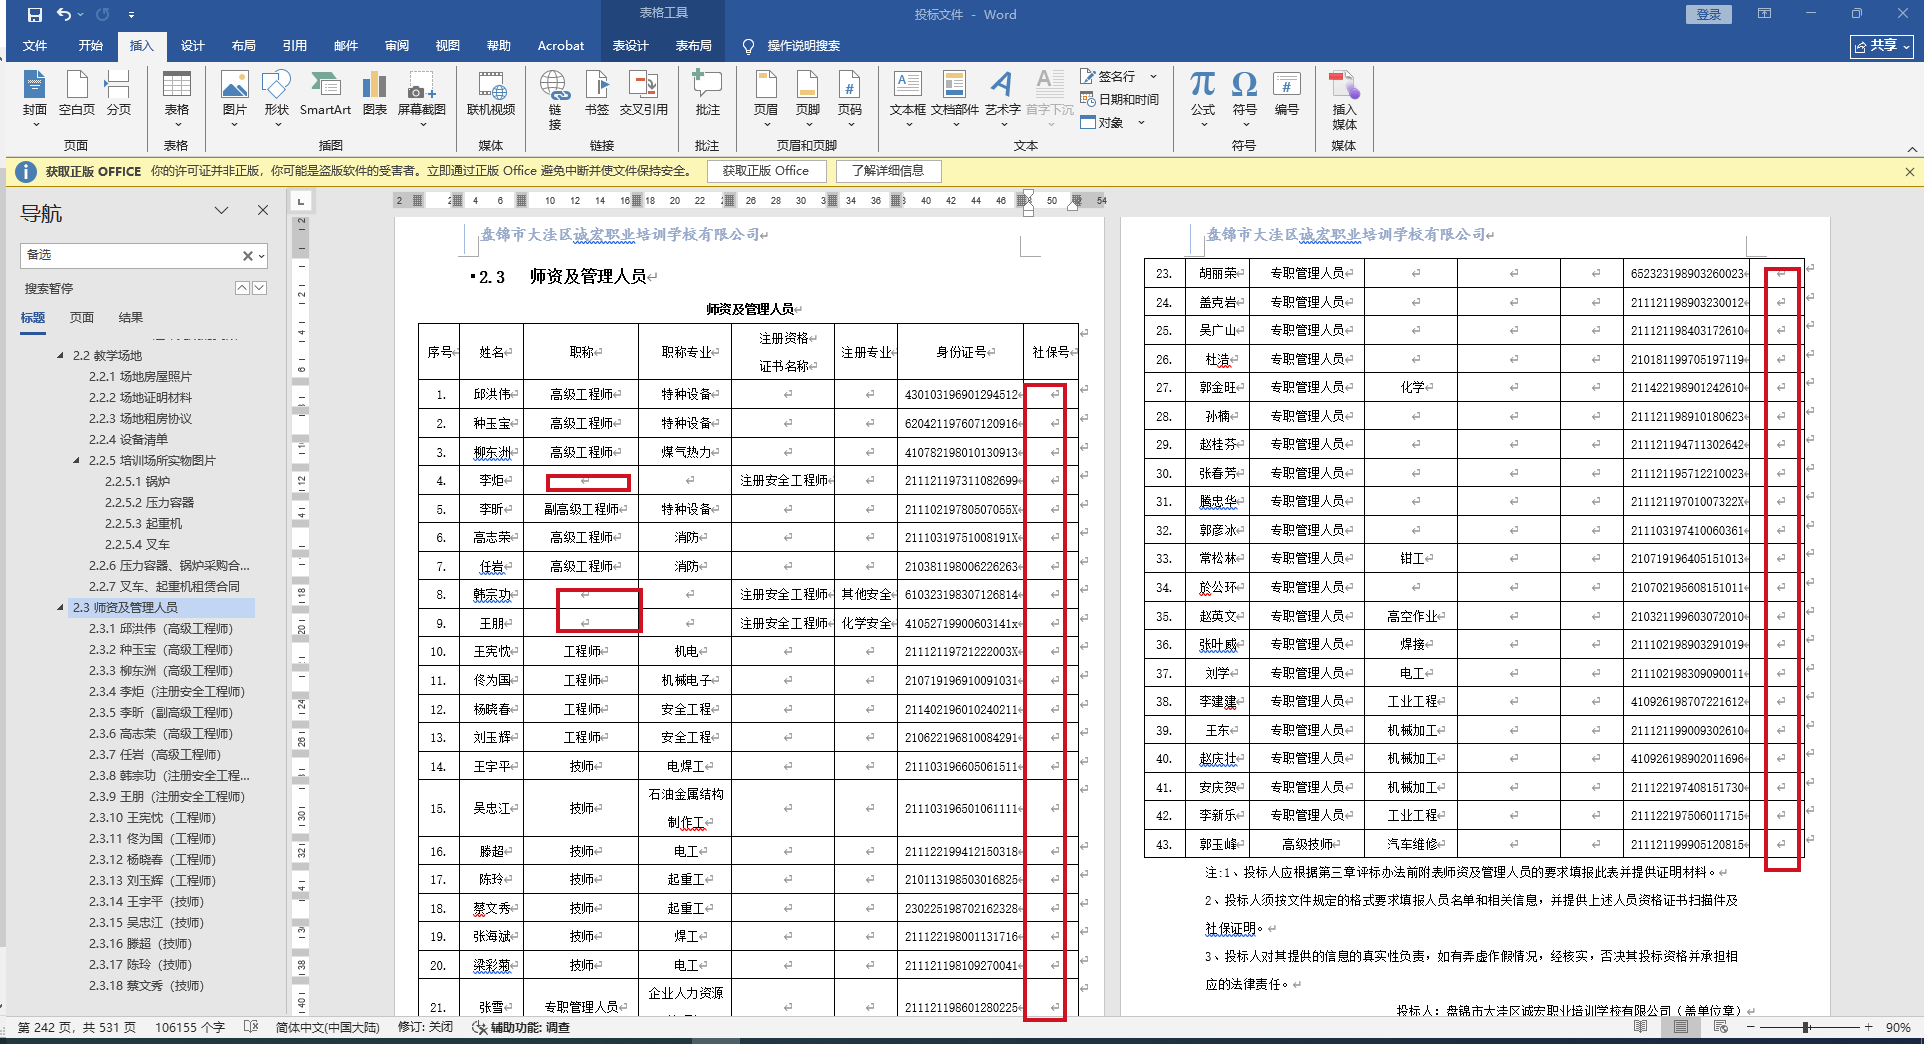
Task: Switch to the Review (审阅) tab
Action: pyautogui.click(x=397, y=46)
